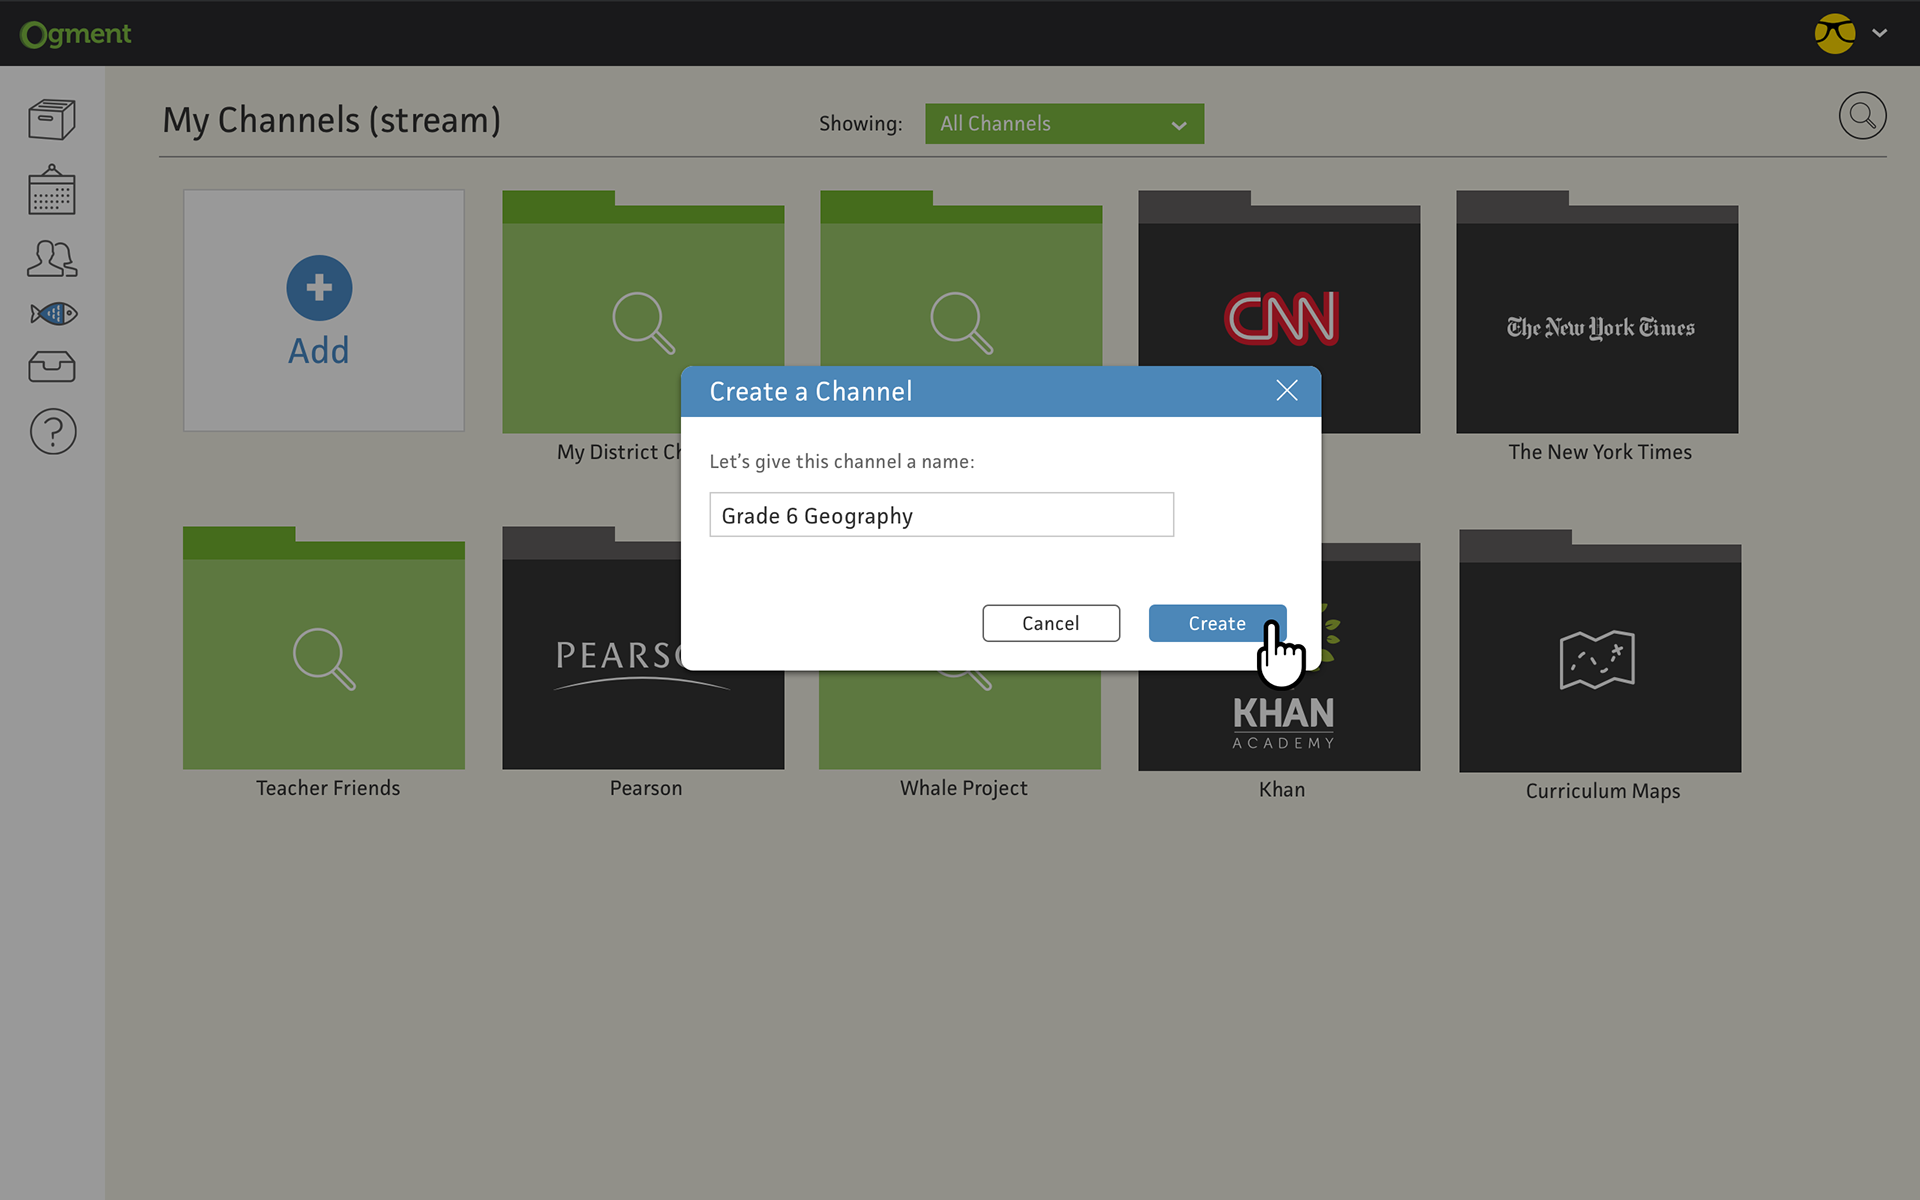Click the magnifier icon on Teacher Friends folder
Image resolution: width=1920 pixels, height=1200 pixels.
point(324,659)
